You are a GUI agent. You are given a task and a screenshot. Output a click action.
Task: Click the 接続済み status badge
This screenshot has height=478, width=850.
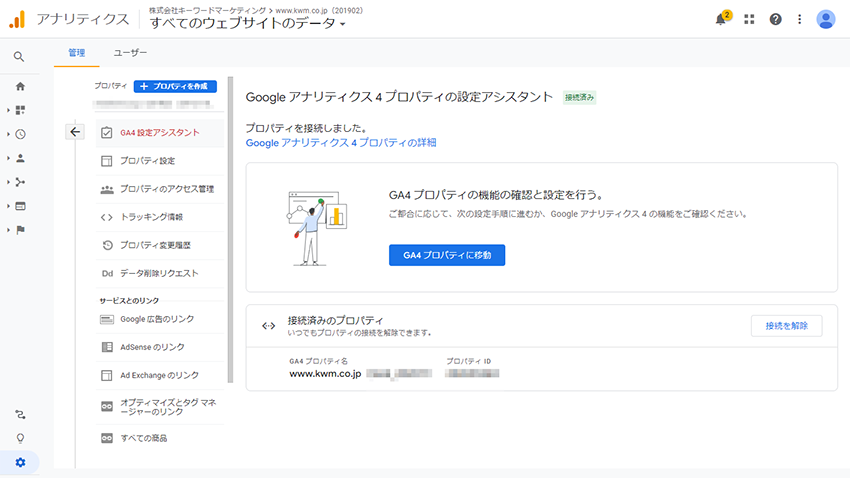coord(579,98)
